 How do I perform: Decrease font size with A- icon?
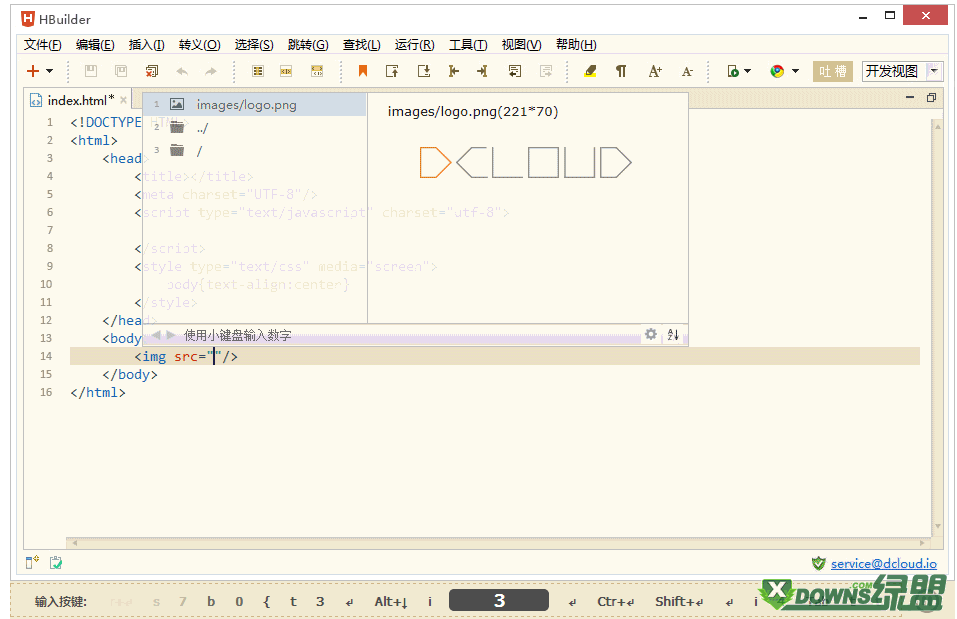tap(687, 71)
